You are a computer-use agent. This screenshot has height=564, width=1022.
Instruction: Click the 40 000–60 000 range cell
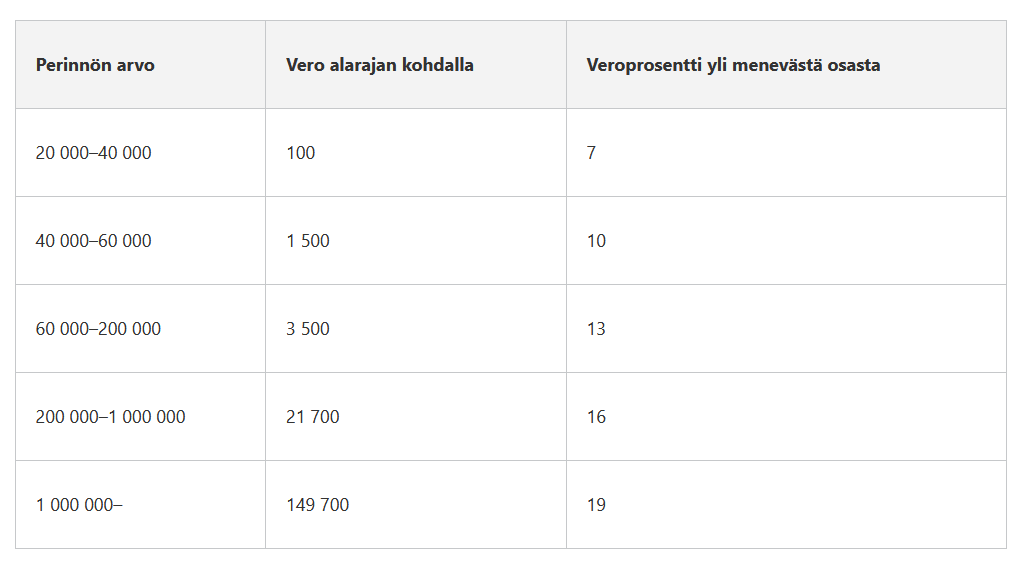94,241
